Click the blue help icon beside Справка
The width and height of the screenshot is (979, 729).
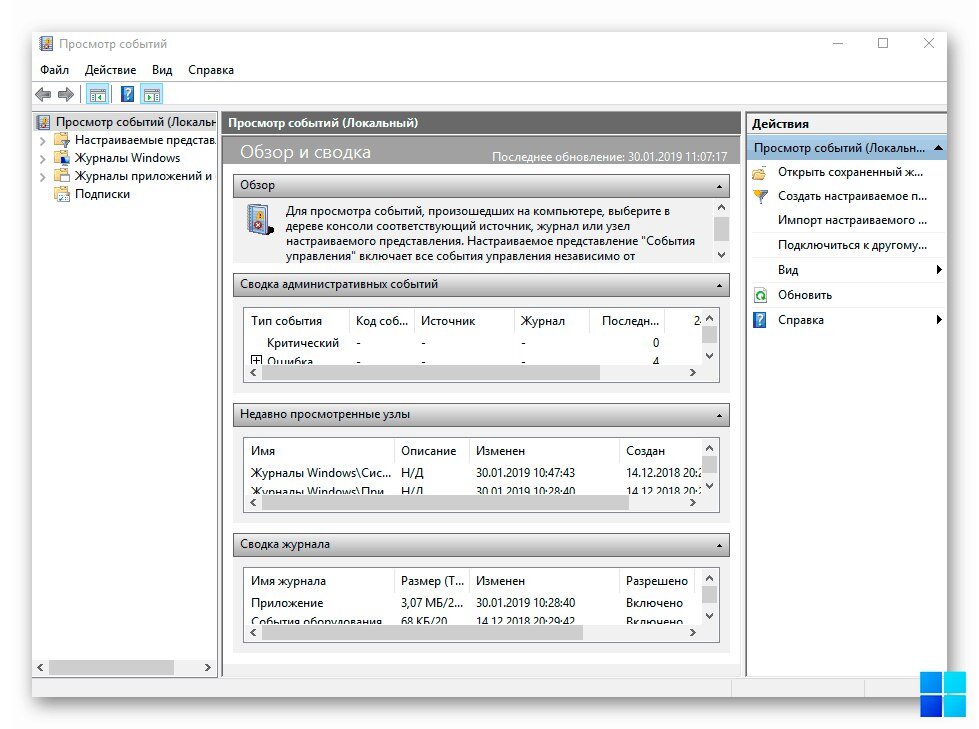point(760,320)
